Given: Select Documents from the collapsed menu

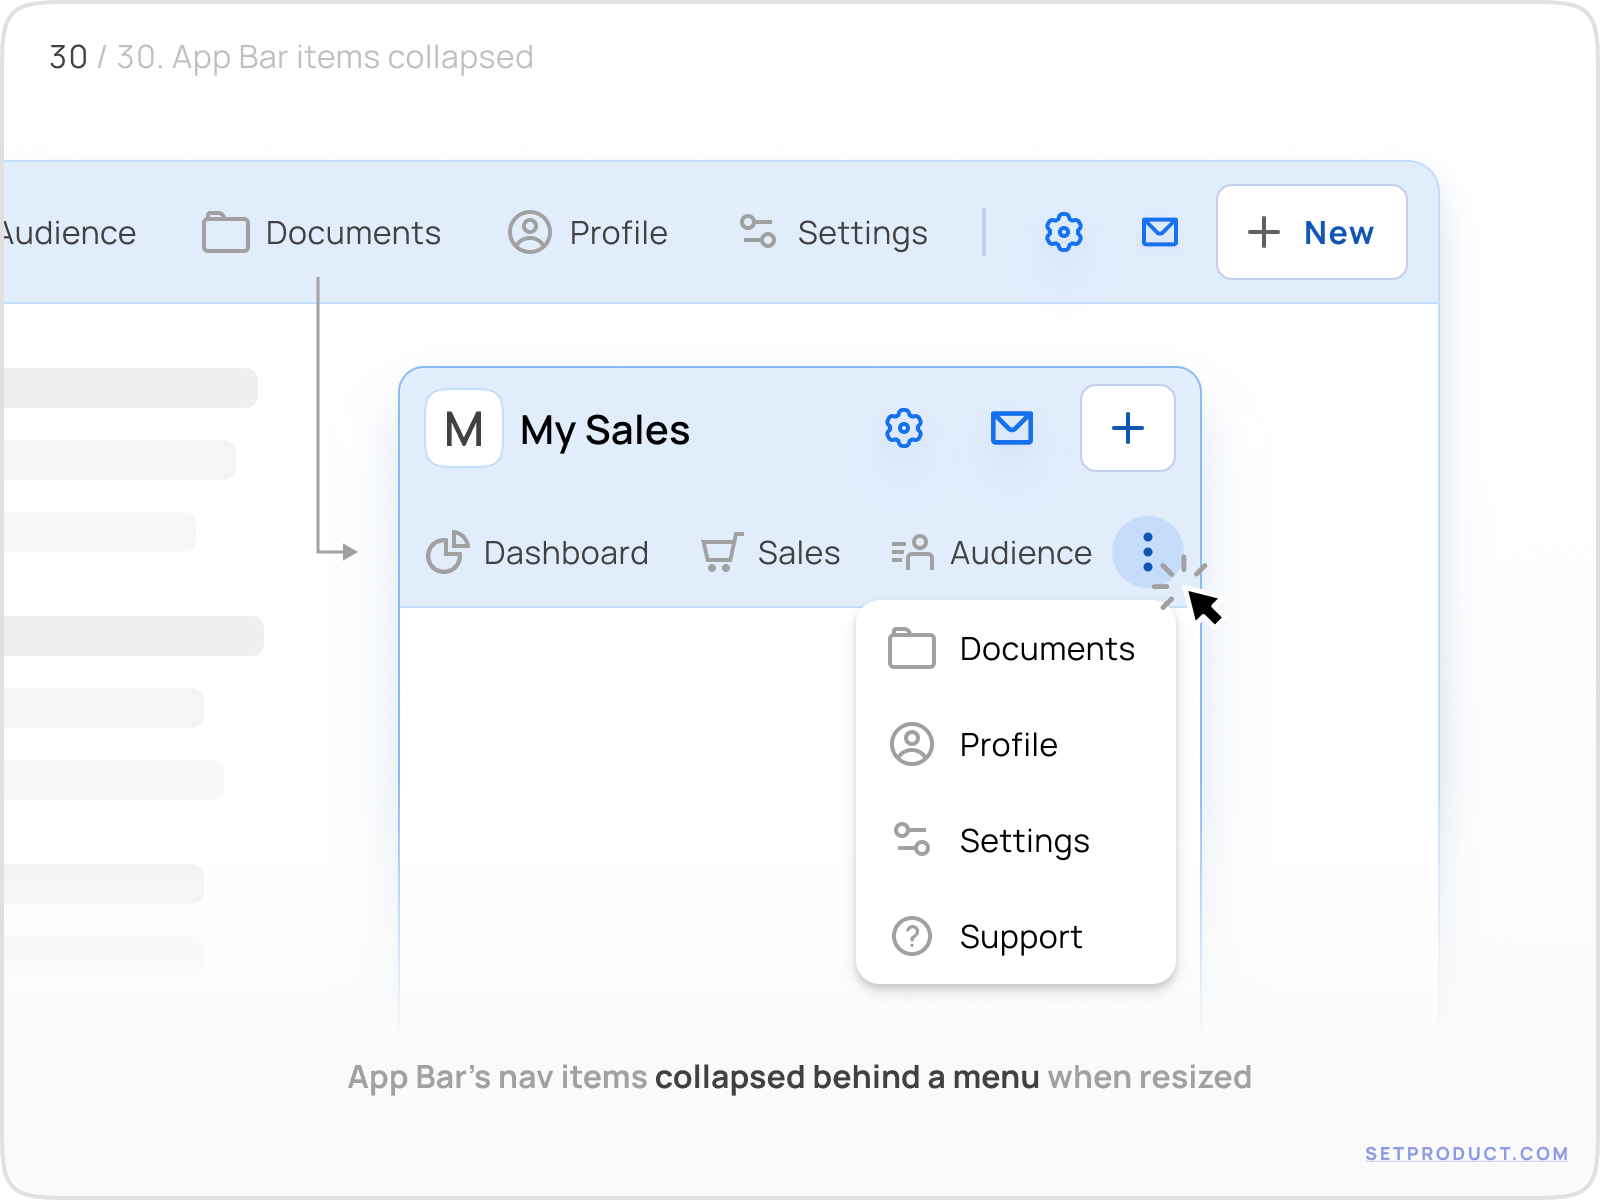Looking at the screenshot, I should pyautogui.click(x=1046, y=648).
